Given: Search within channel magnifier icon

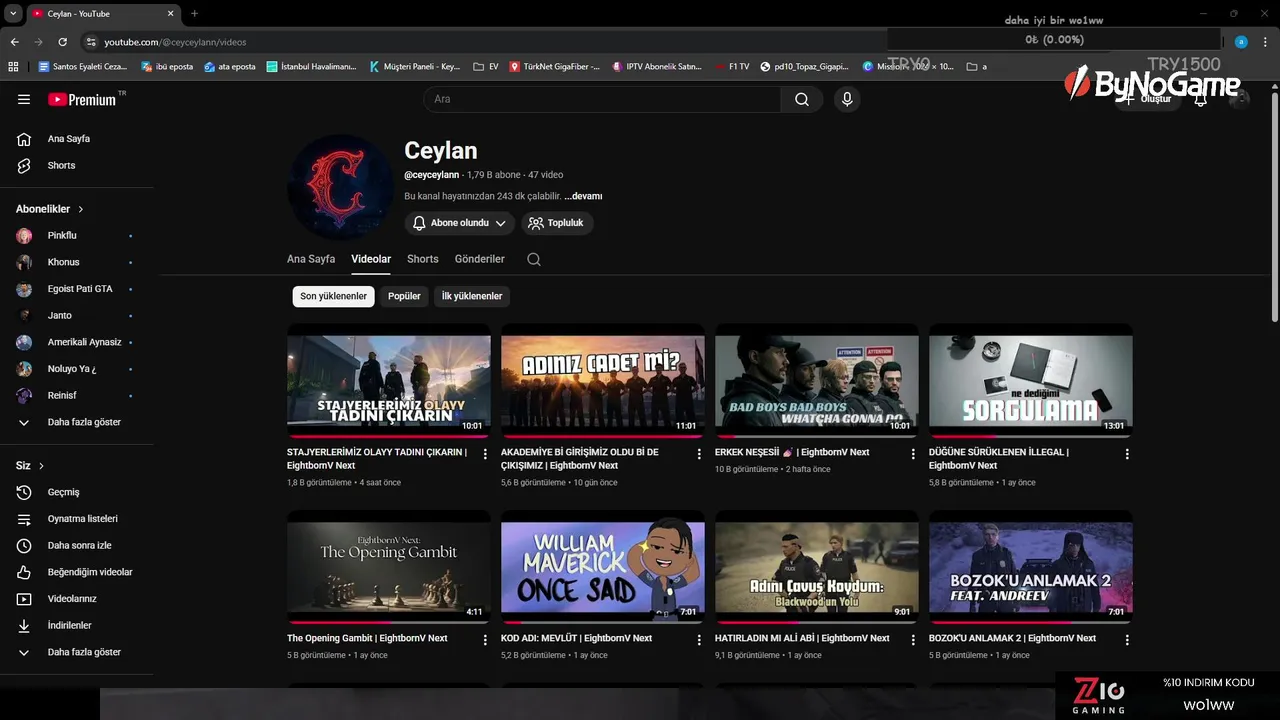Looking at the screenshot, I should [x=534, y=259].
